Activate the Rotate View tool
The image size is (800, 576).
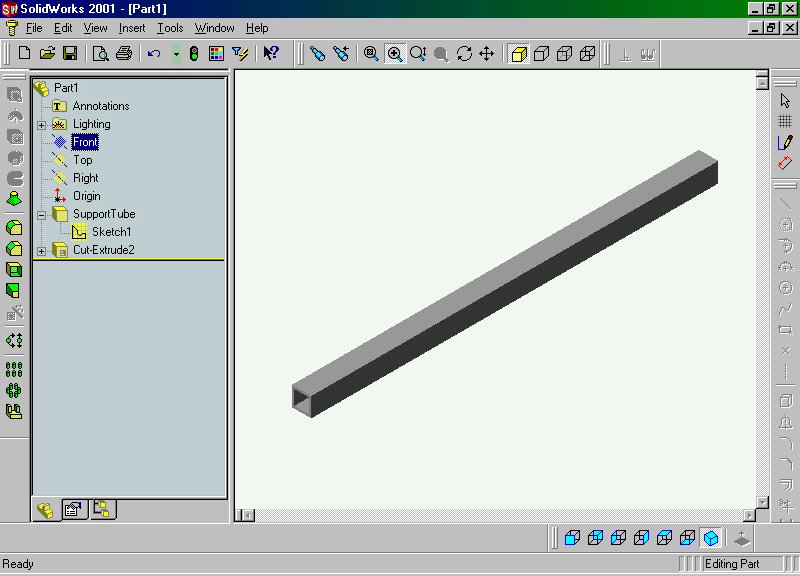[x=464, y=53]
